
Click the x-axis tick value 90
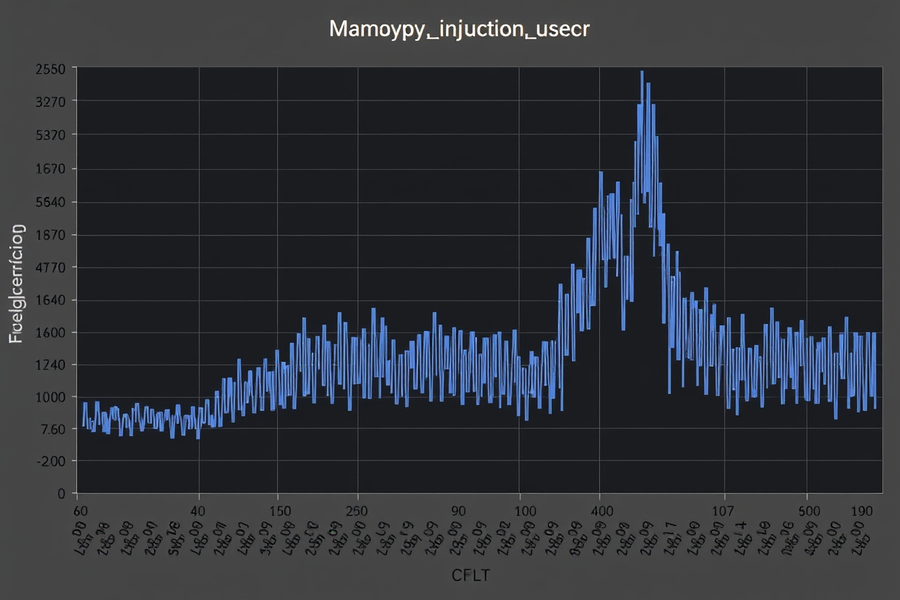(458, 511)
